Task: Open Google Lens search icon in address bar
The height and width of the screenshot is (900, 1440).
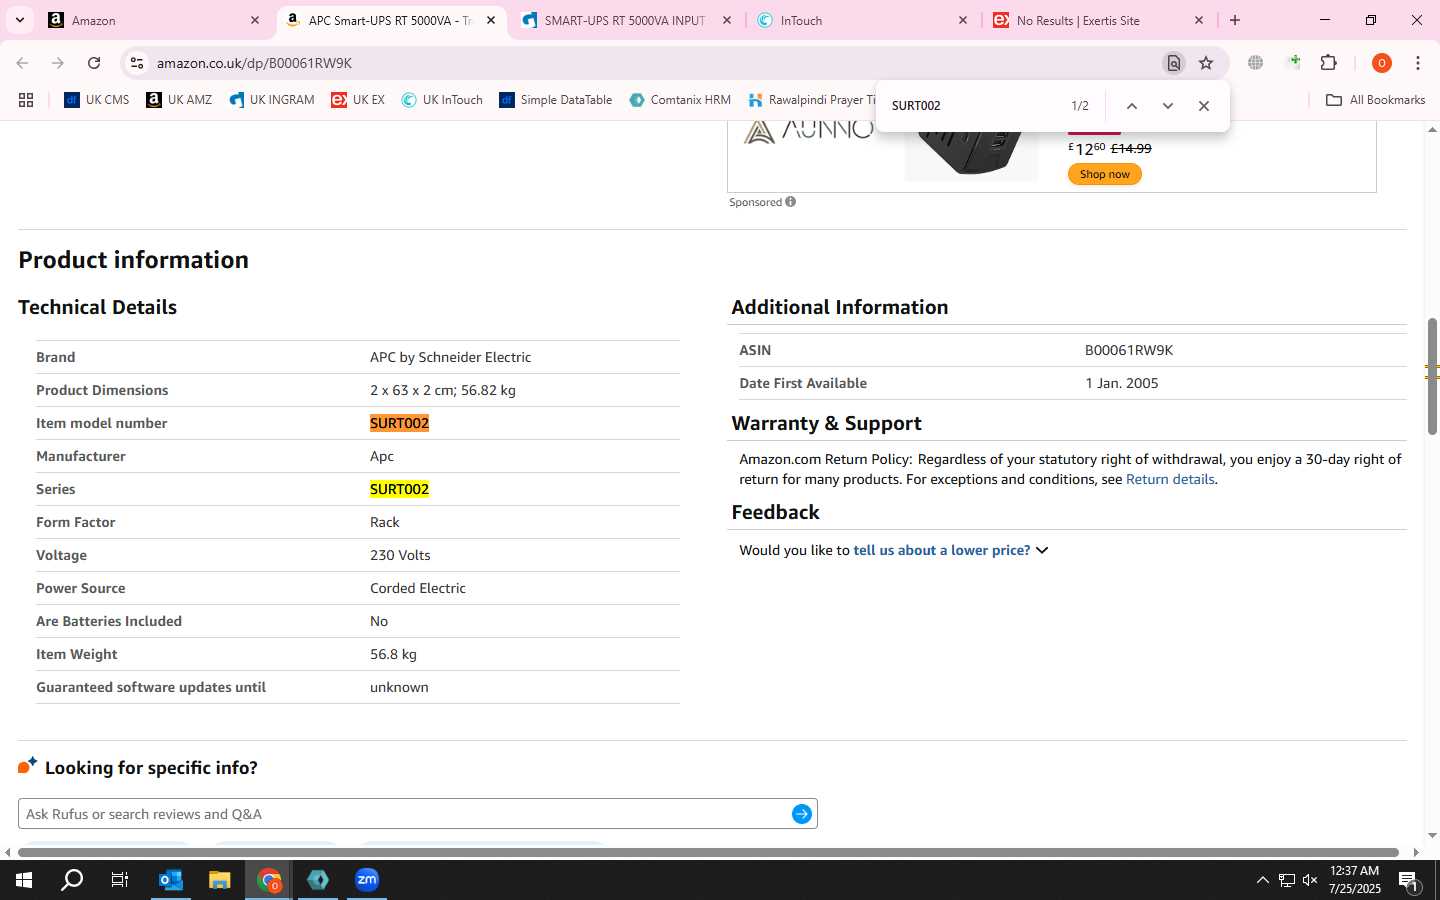Action: [1173, 63]
